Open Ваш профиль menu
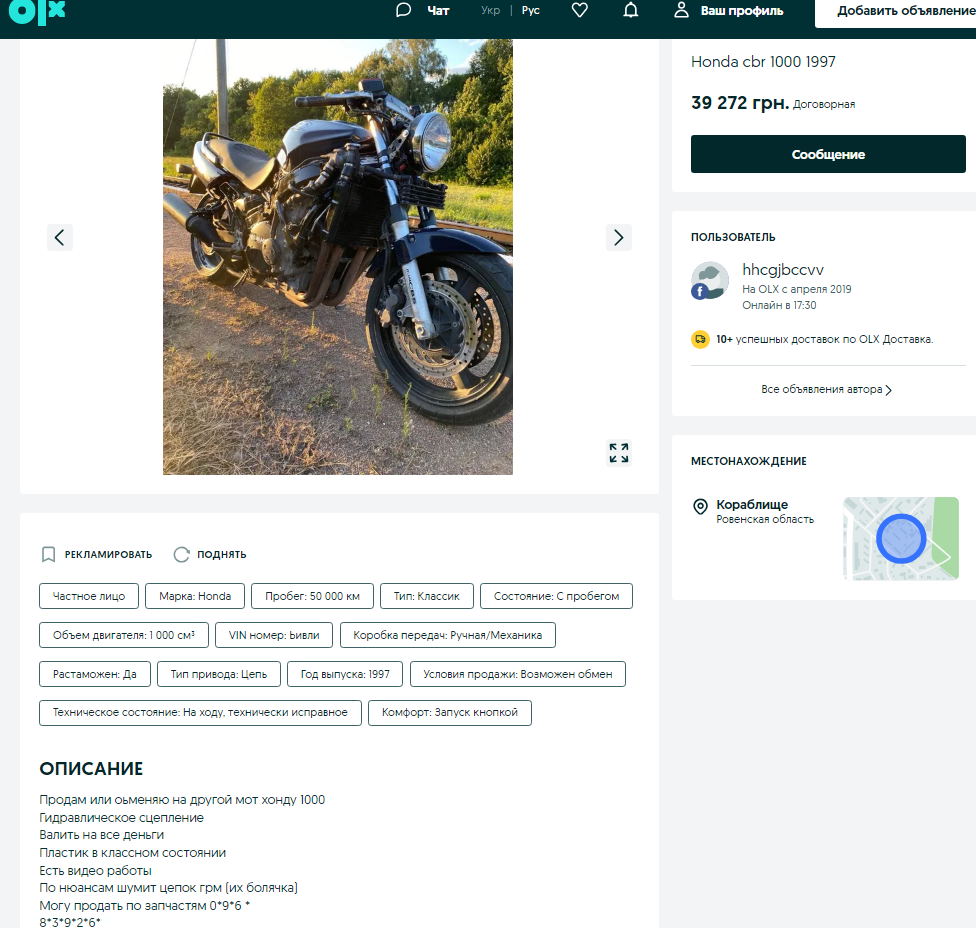Viewport: 976px width, 928px height. click(742, 11)
